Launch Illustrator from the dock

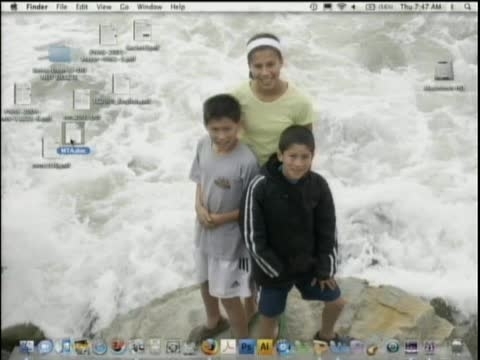[265, 347]
